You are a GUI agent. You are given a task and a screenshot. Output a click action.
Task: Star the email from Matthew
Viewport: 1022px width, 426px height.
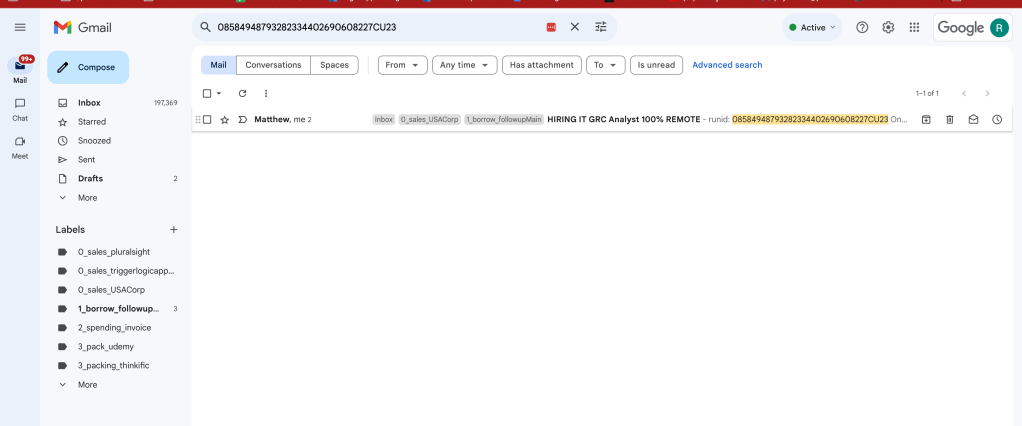tap(225, 119)
